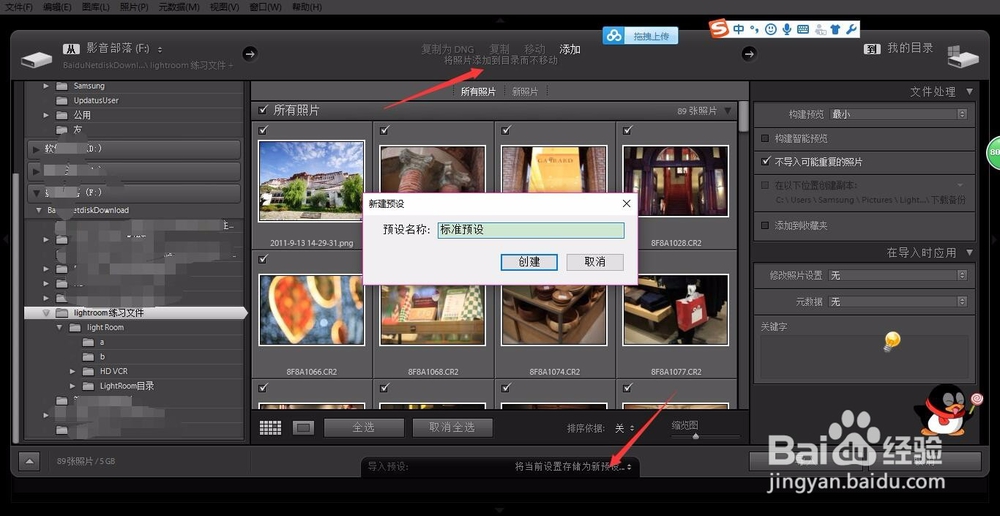
Task: Open 编辑(E) menu
Action: pos(57,7)
